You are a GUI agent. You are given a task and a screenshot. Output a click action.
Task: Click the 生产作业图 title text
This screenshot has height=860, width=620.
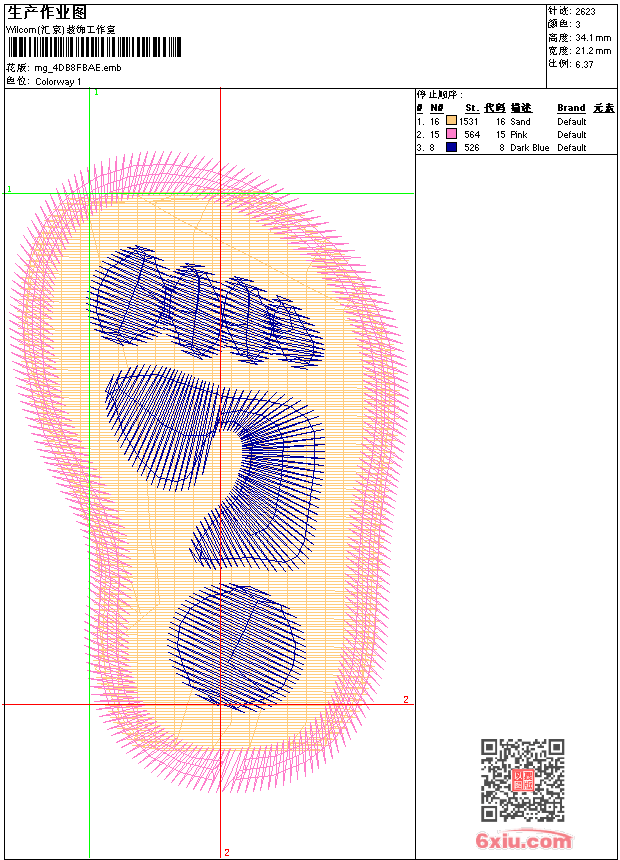tap(47, 12)
